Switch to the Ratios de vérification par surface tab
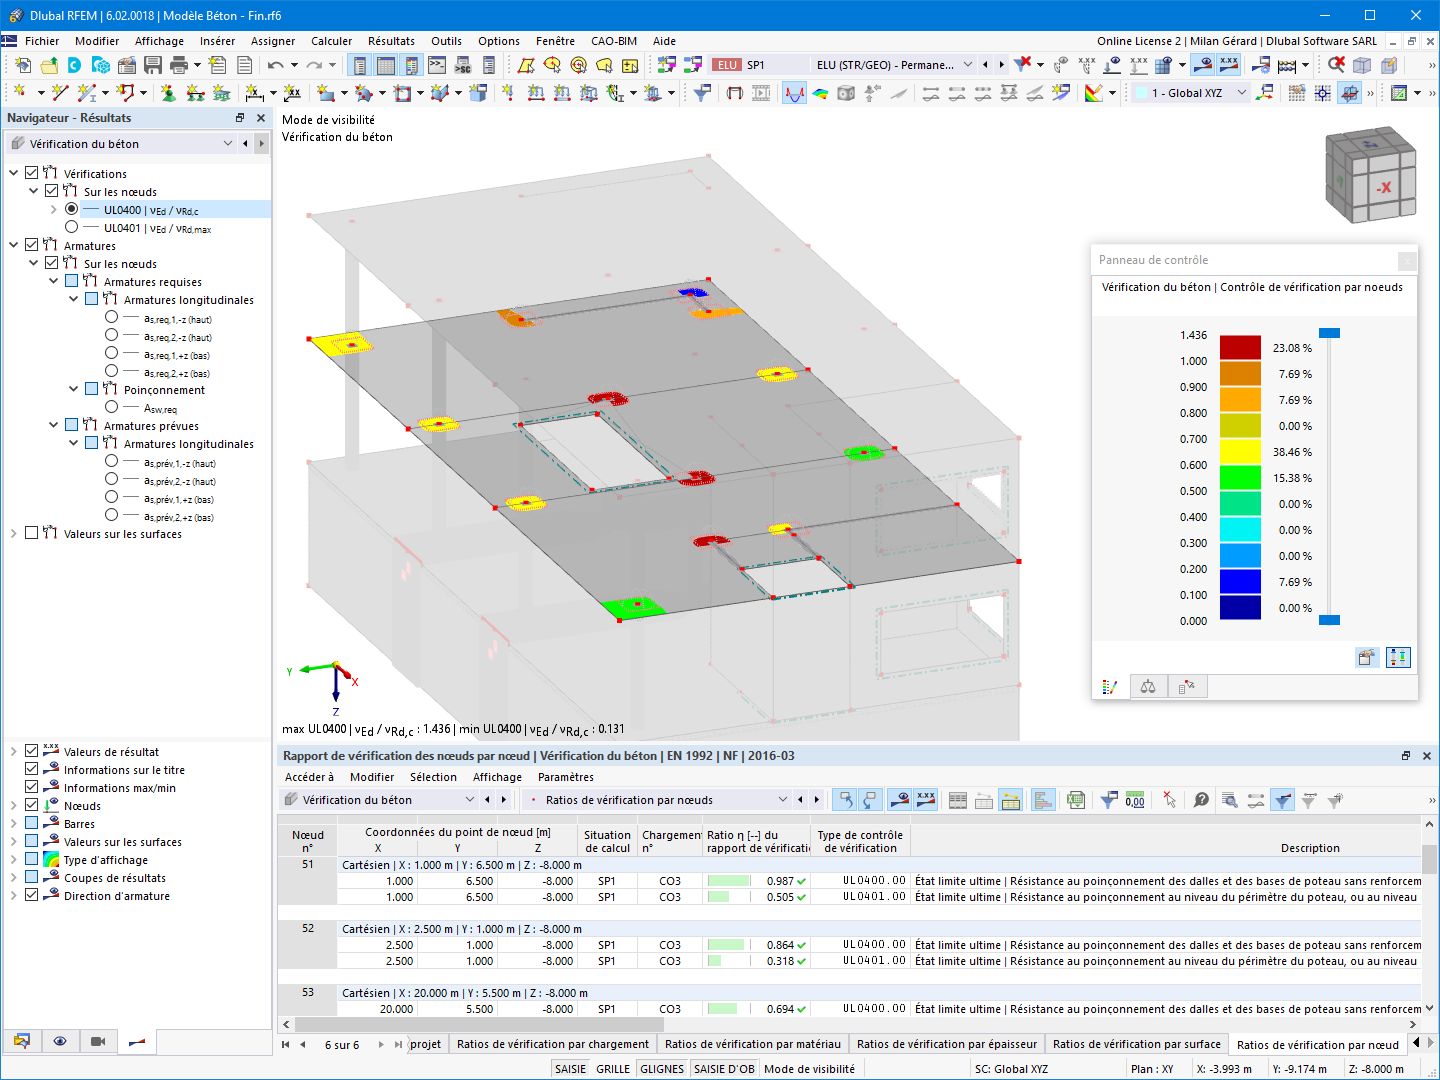 pyautogui.click(x=1136, y=1043)
